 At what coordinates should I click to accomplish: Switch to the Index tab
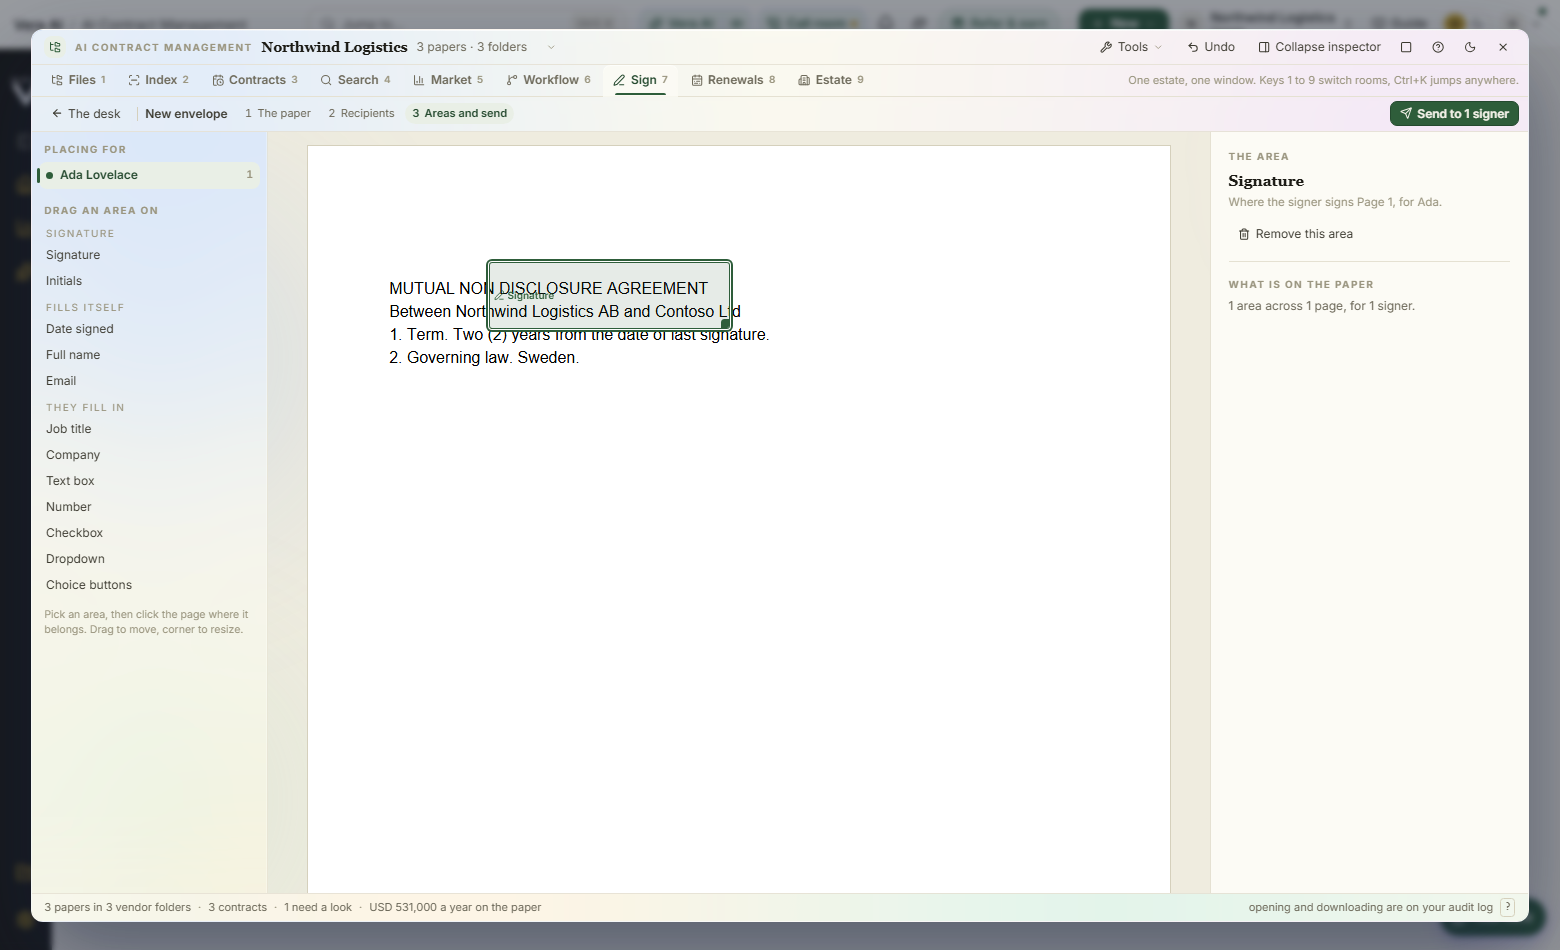pyautogui.click(x=159, y=80)
